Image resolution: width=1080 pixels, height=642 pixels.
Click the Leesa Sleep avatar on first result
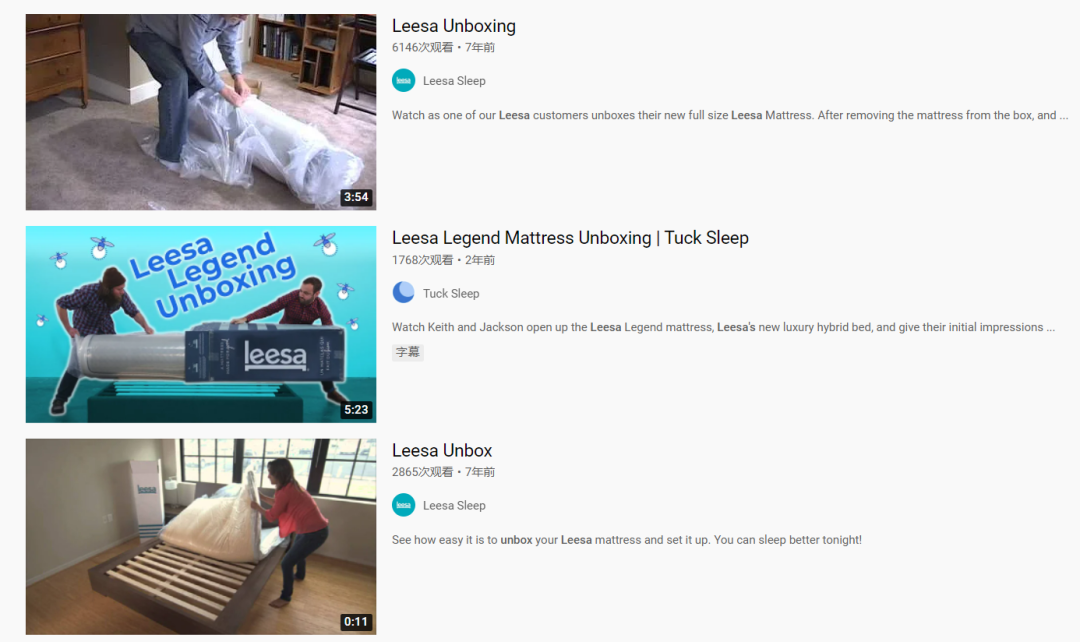pyautogui.click(x=404, y=81)
